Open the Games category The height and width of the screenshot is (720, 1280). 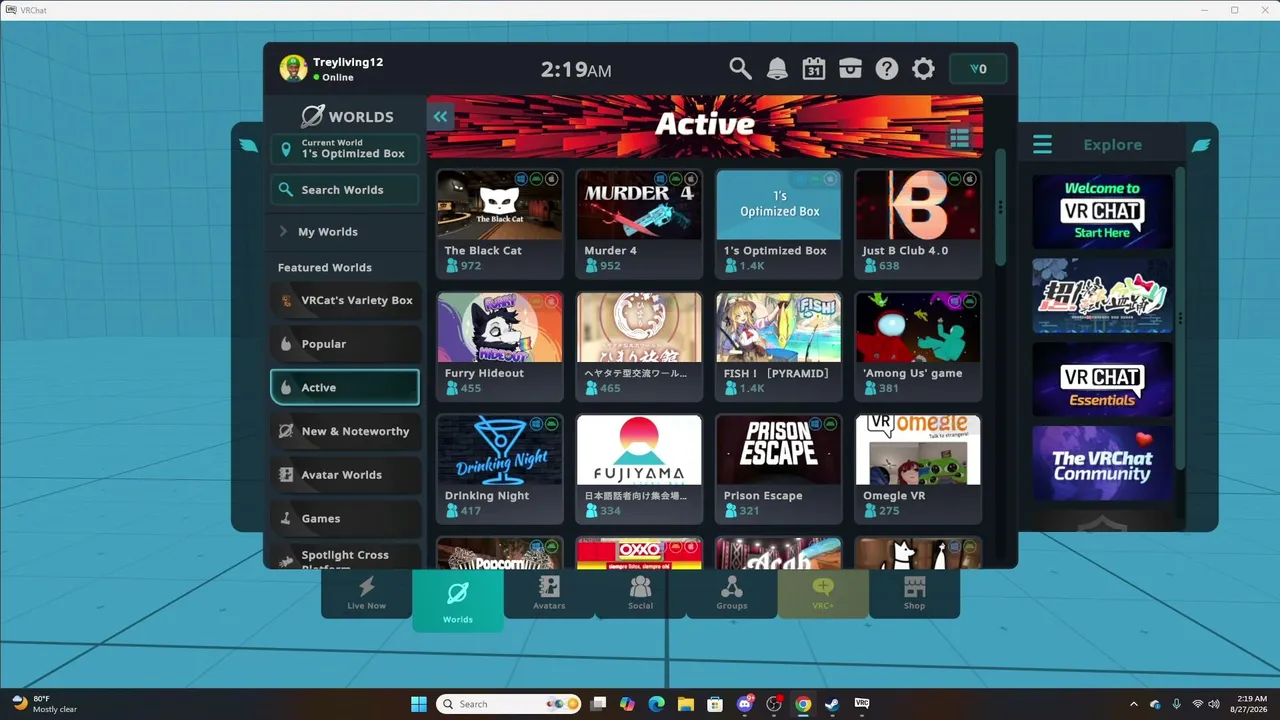[x=345, y=519]
